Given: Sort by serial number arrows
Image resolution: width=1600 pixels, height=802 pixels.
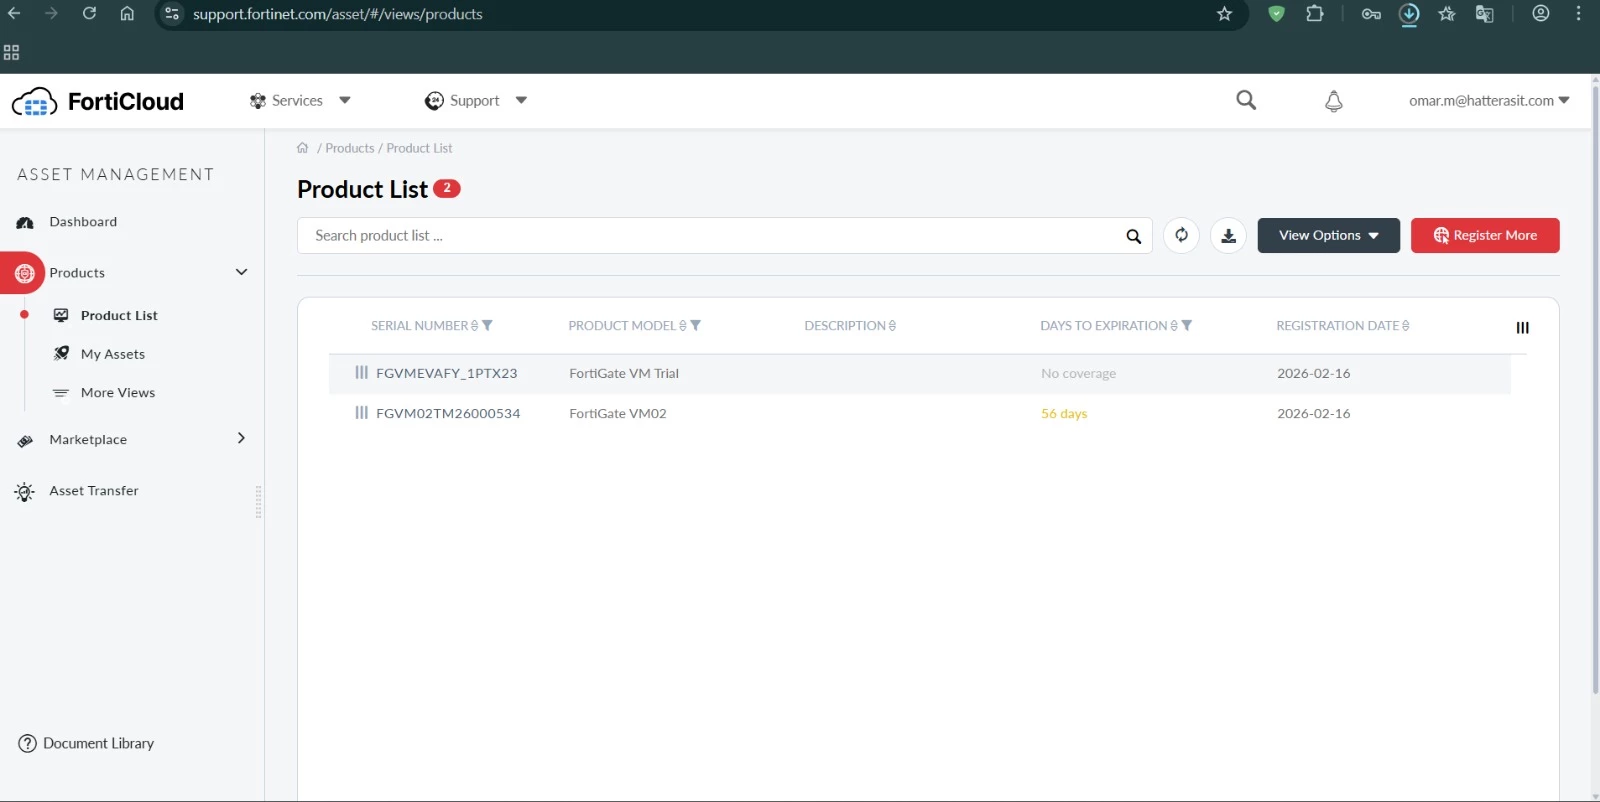Looking at the screenshot, I should (x=474, y=326).
